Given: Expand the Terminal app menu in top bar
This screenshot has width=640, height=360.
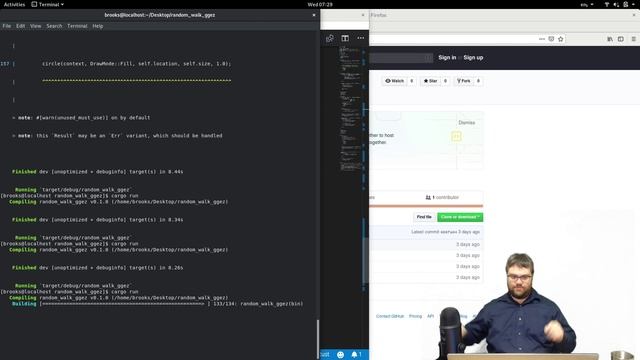Looking at the screenshot, I should (48, 4).
